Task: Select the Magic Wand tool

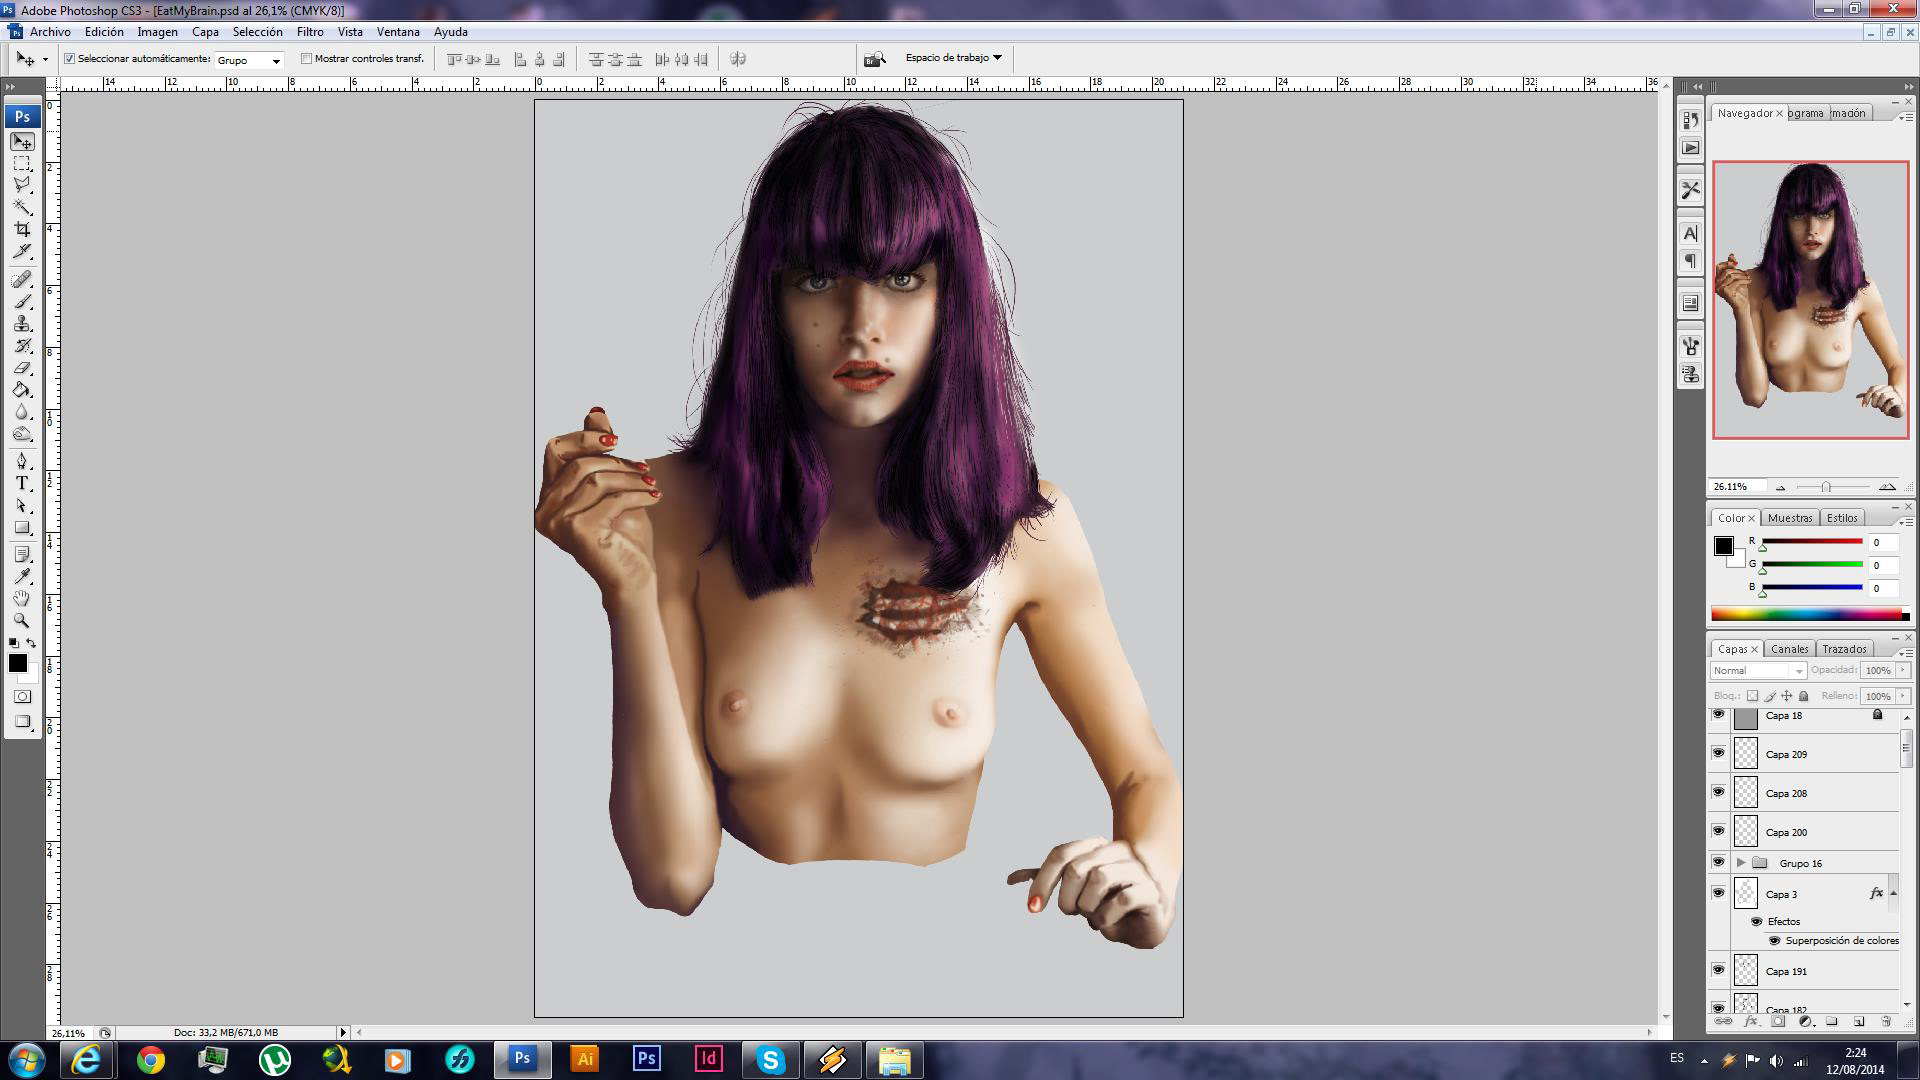Action: [x=22, y=207]
